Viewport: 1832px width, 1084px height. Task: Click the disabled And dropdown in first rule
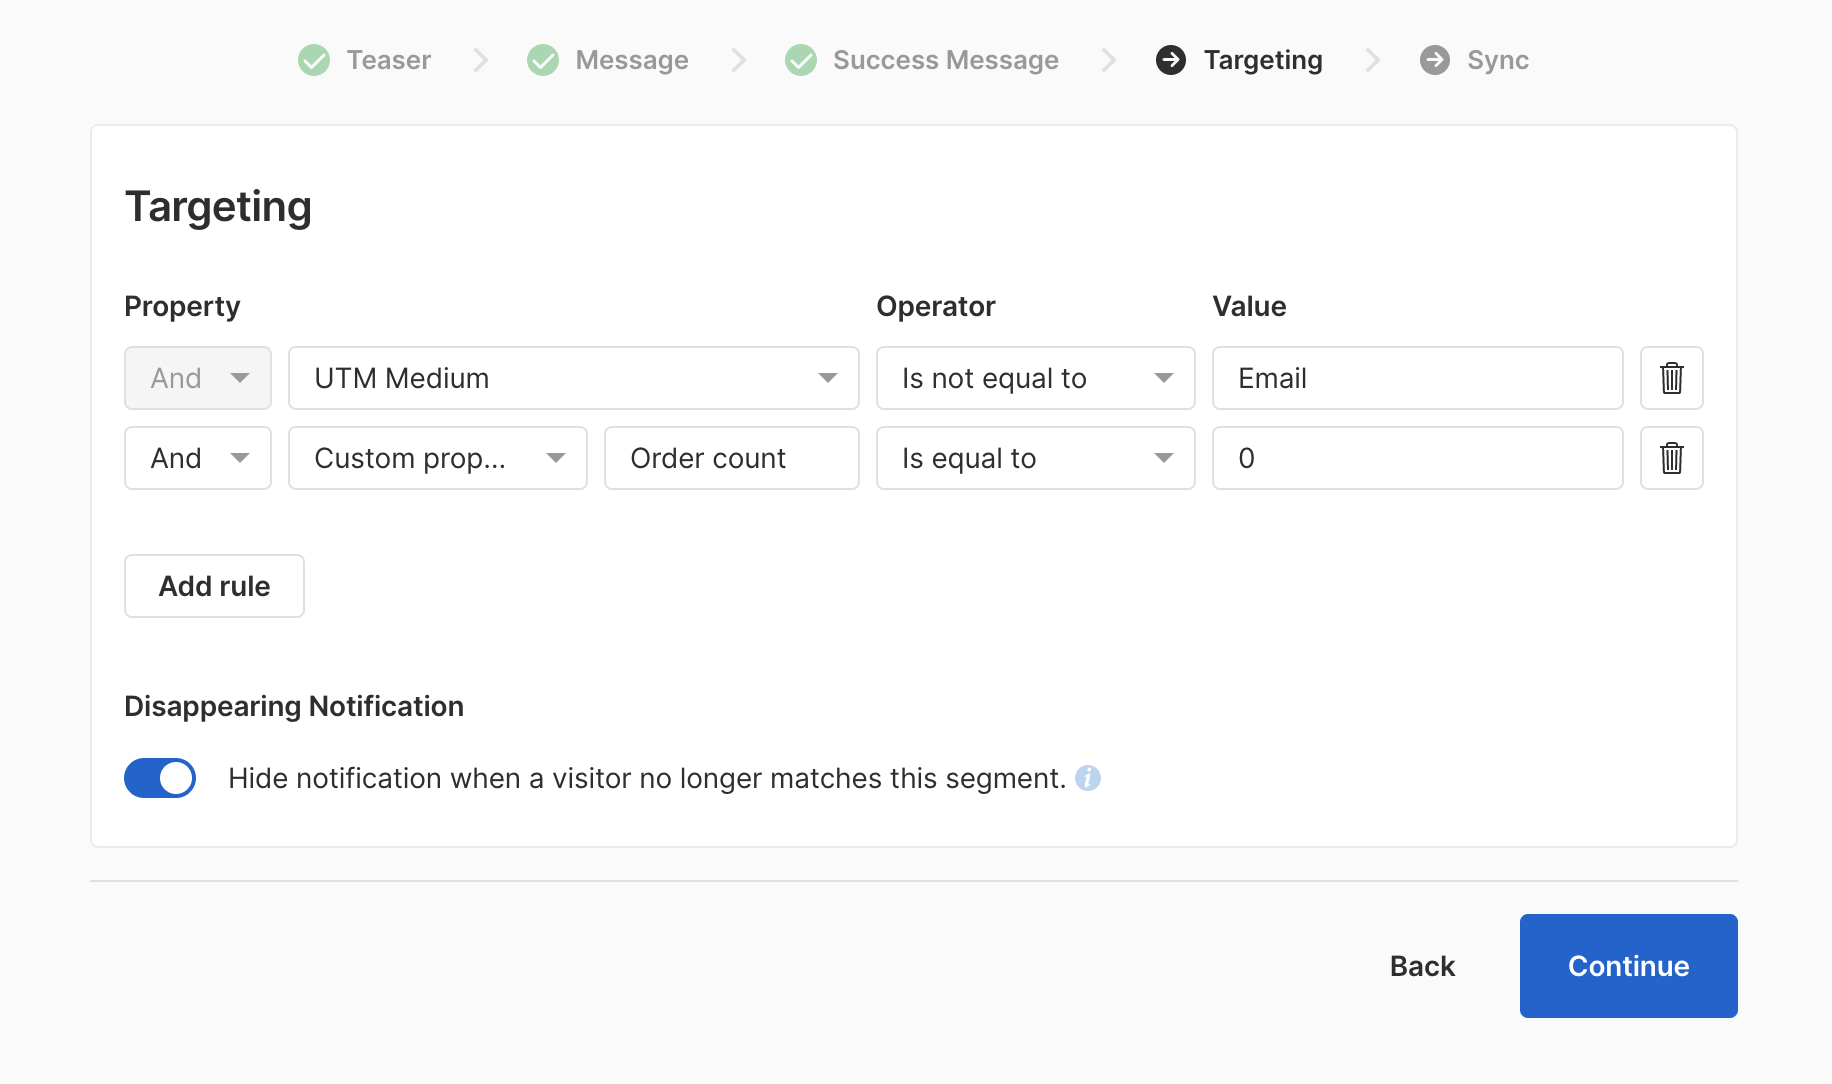[198, 378]
